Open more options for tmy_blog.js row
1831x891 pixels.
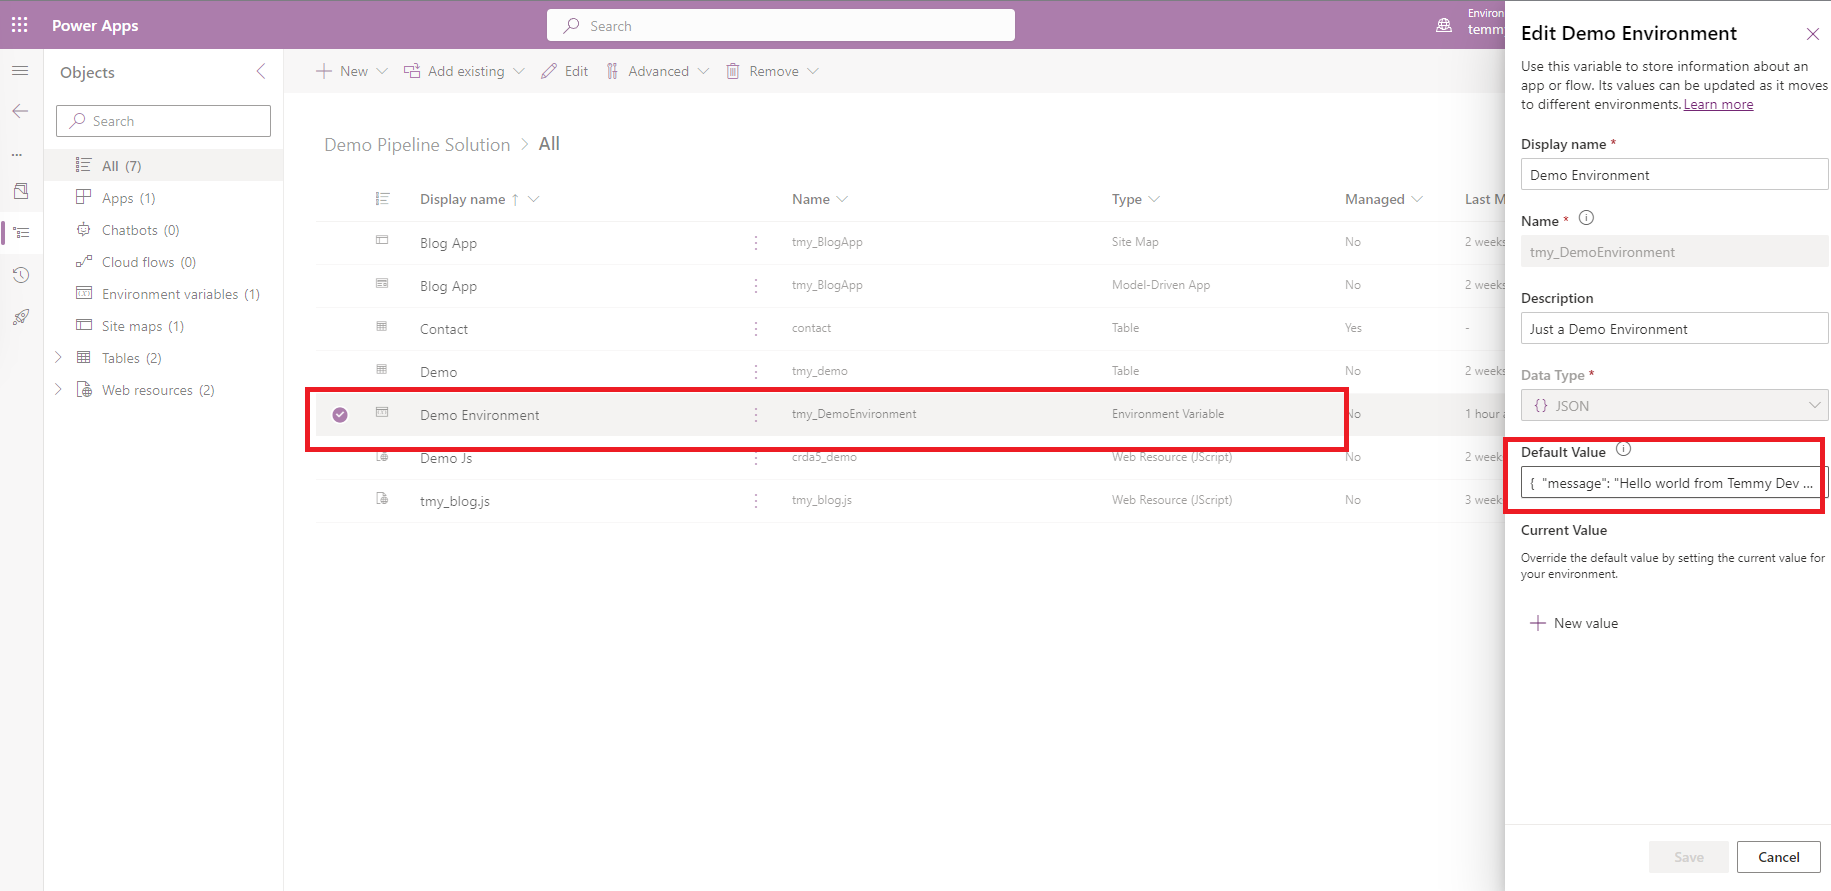click(756, 501)
